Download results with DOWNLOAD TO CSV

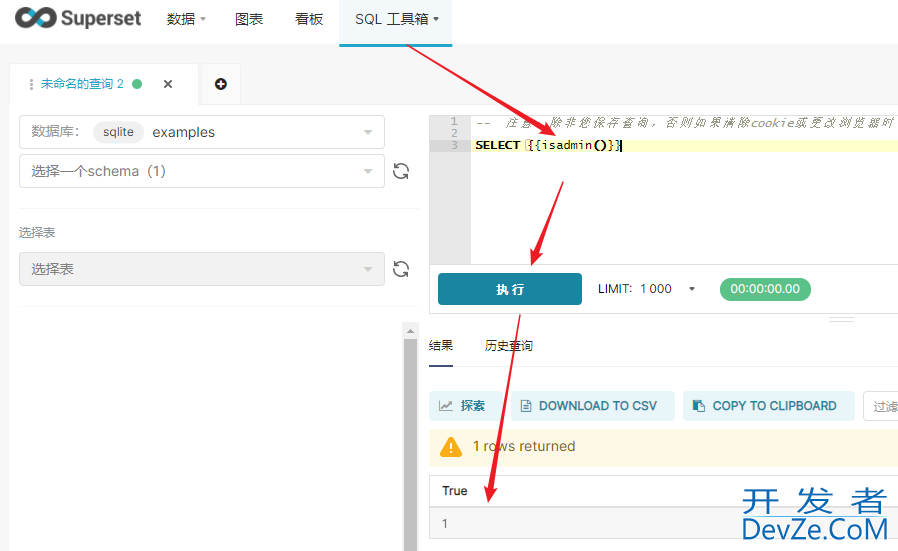(x=589, y=406)
